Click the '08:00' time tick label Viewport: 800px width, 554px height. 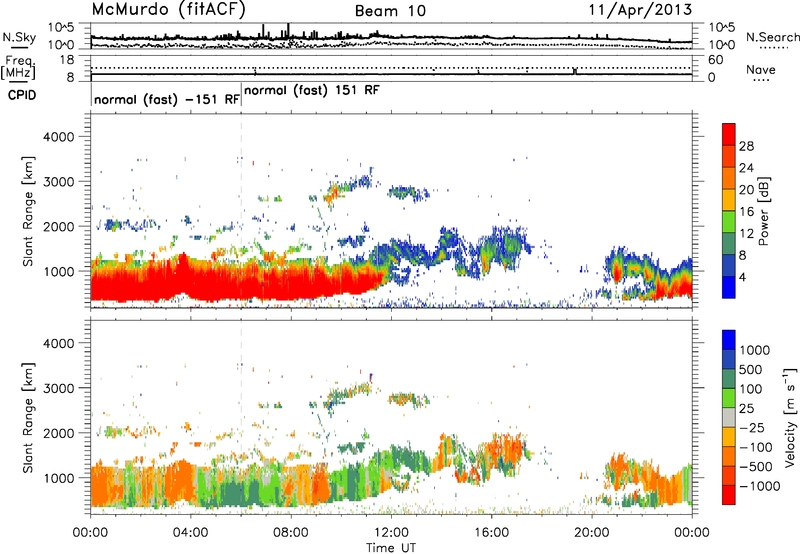291,533
